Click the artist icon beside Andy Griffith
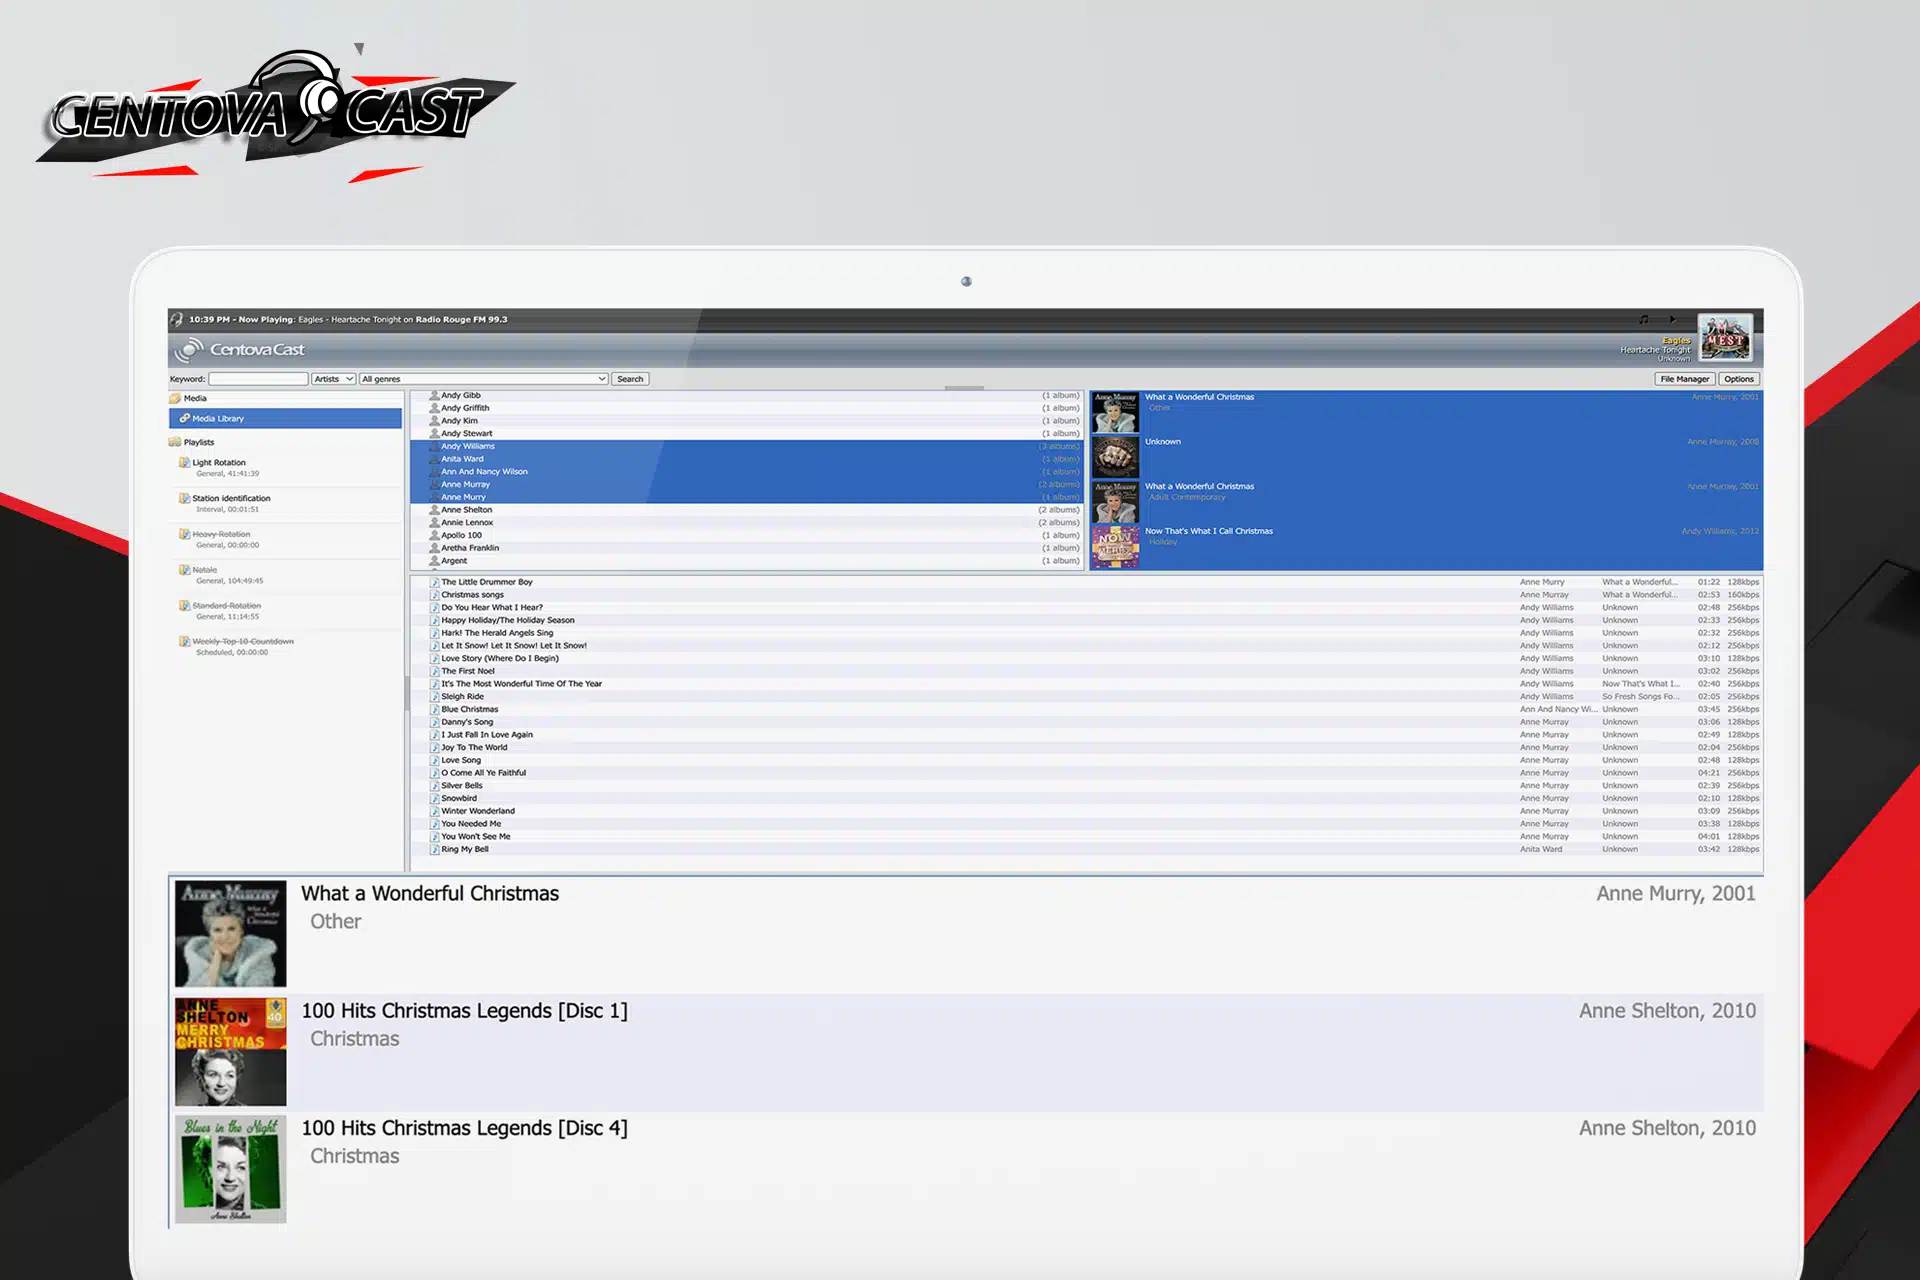 [435, 408]
